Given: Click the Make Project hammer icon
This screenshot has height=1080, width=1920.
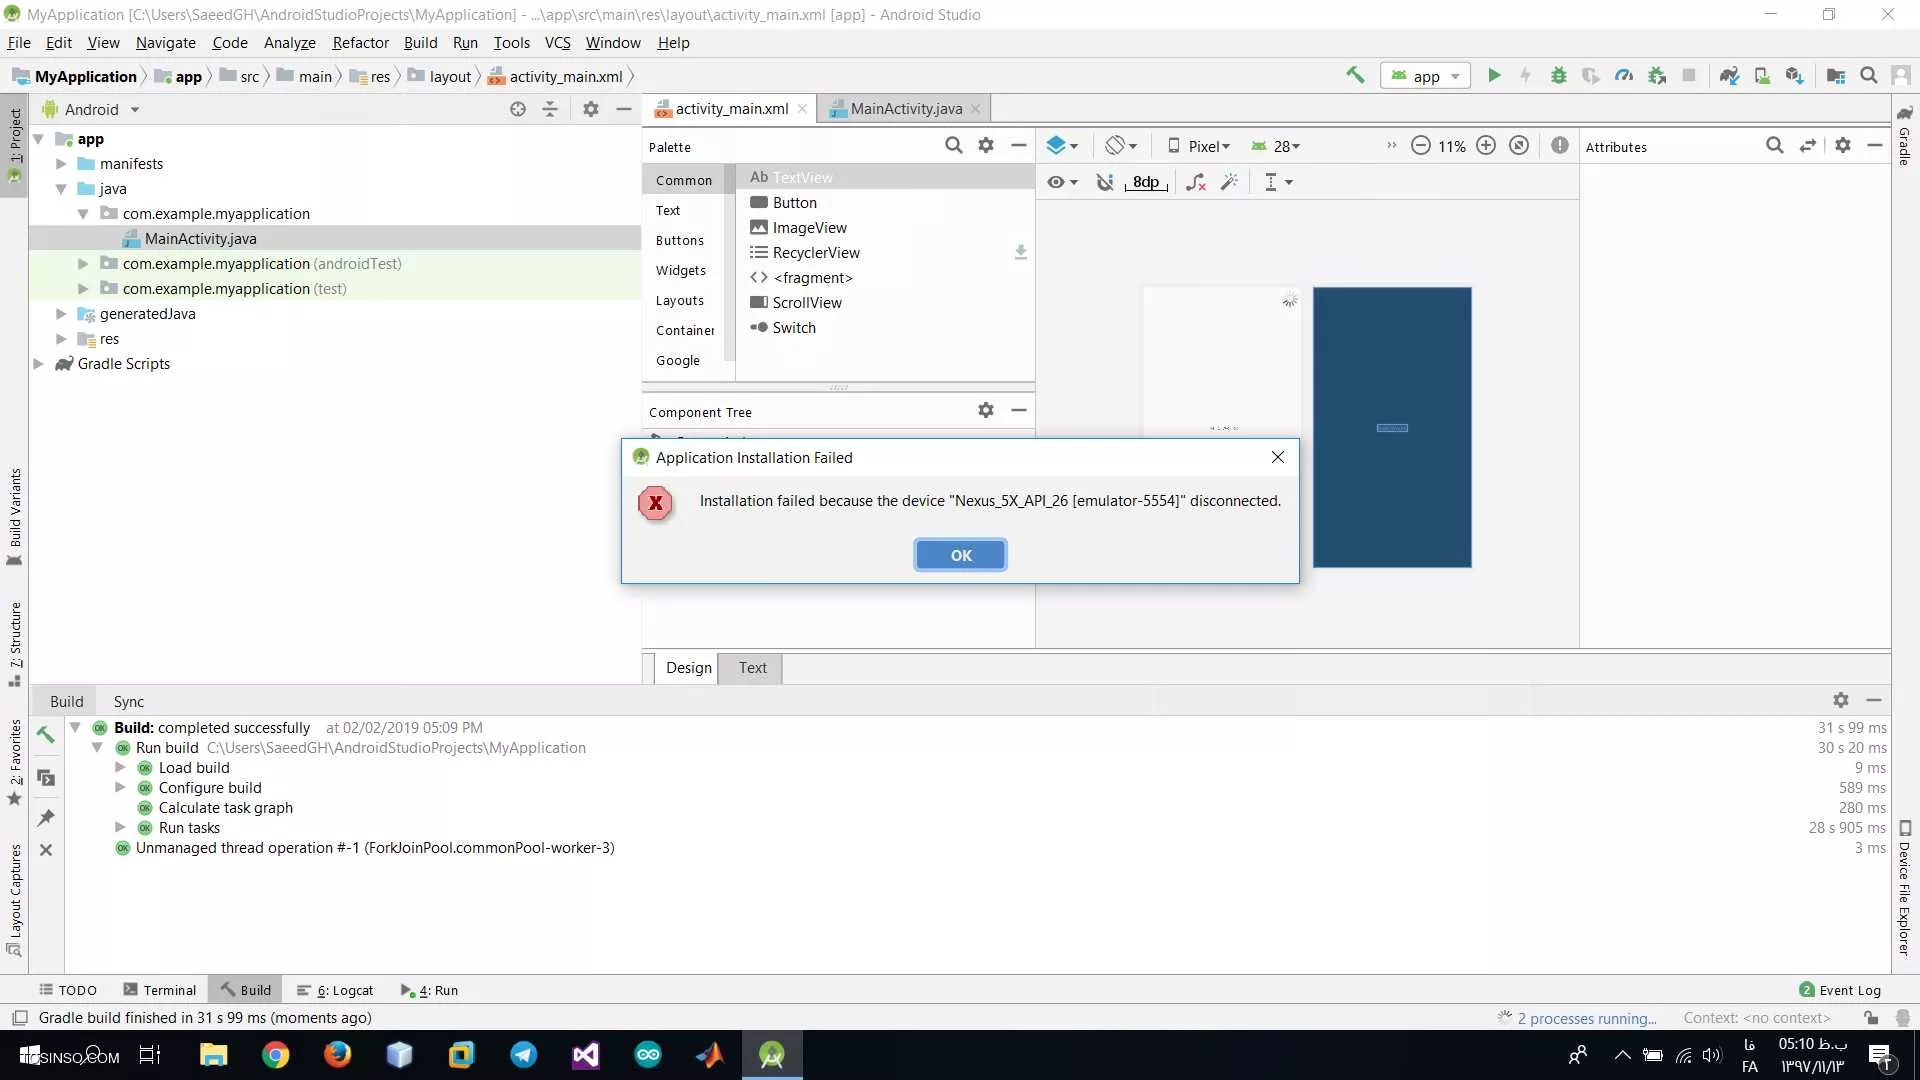Looking at the screenshot, I should point(1355,75).
